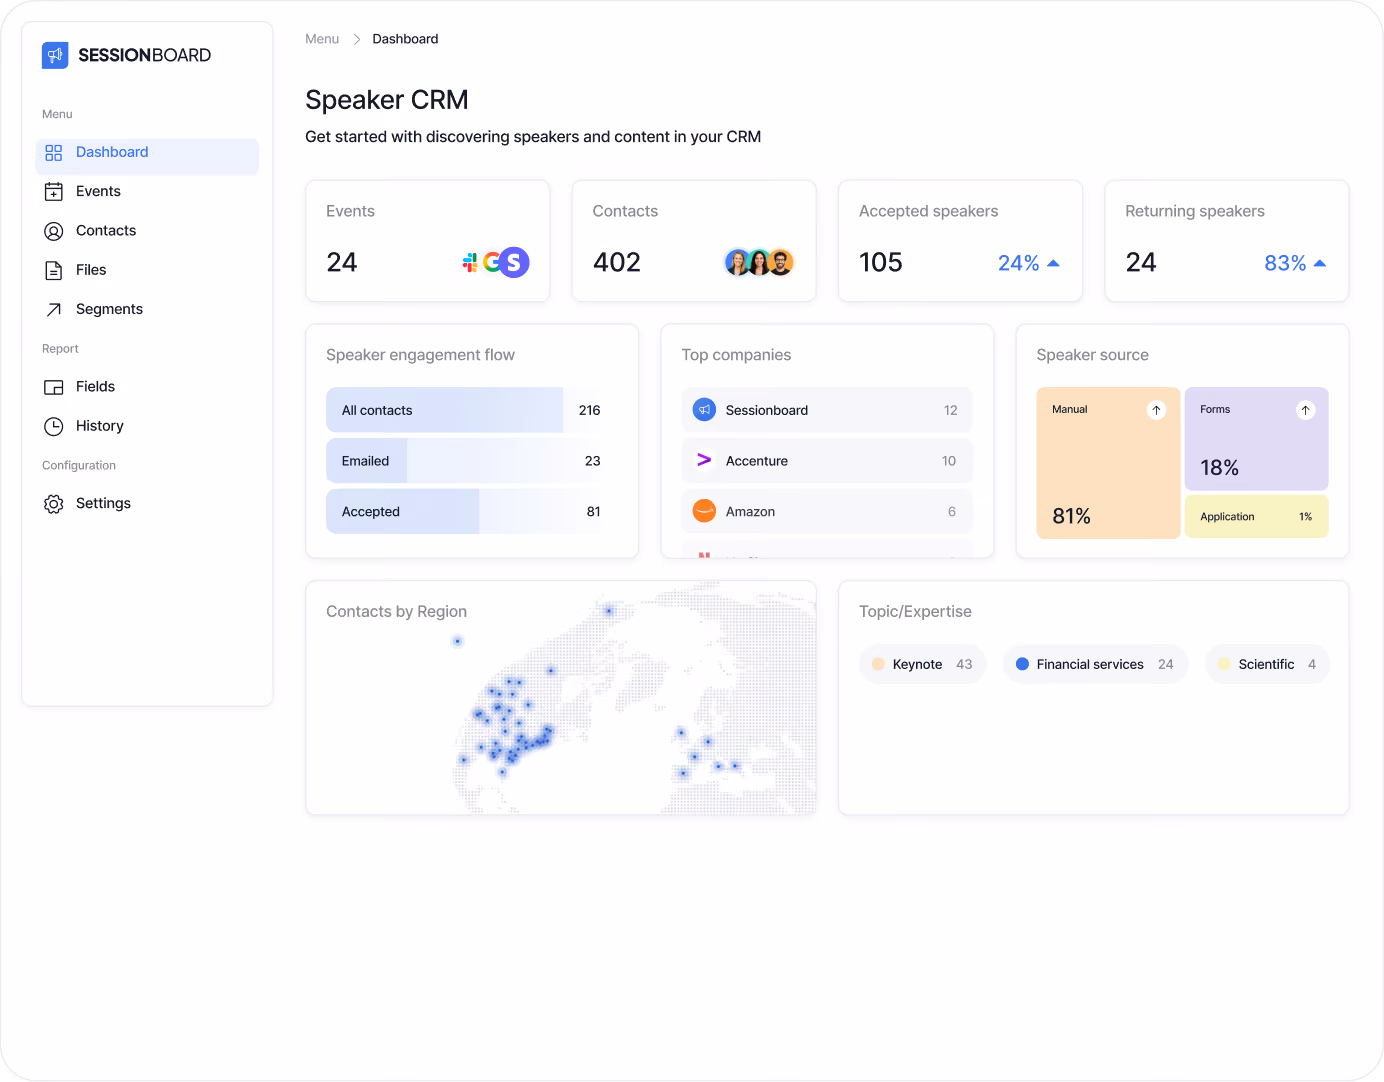Image resolution: width=1384 pixels, height=1082 pixels.
Task: Click the Slack icon in Events card
Action: tap(470, 262)
